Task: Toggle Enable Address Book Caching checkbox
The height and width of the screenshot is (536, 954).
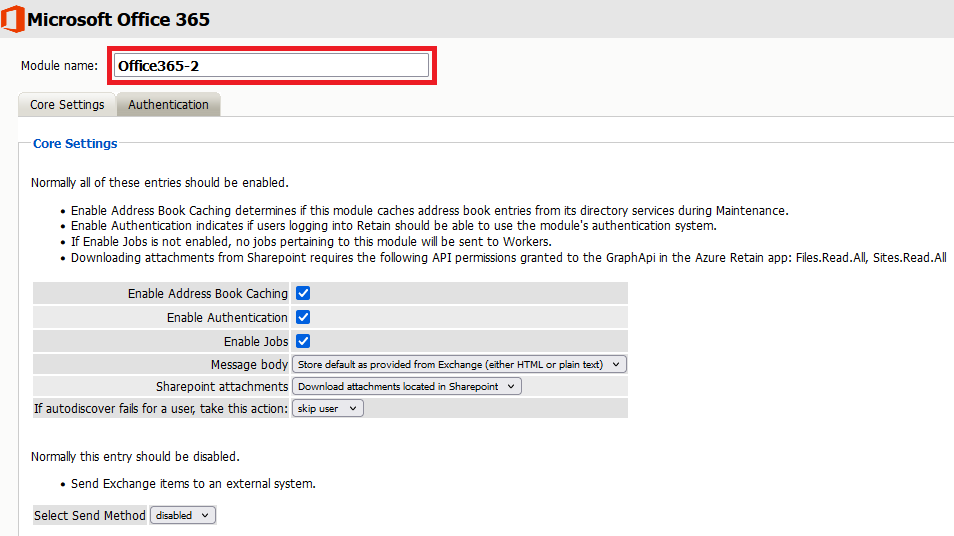Action: (303, 293)
